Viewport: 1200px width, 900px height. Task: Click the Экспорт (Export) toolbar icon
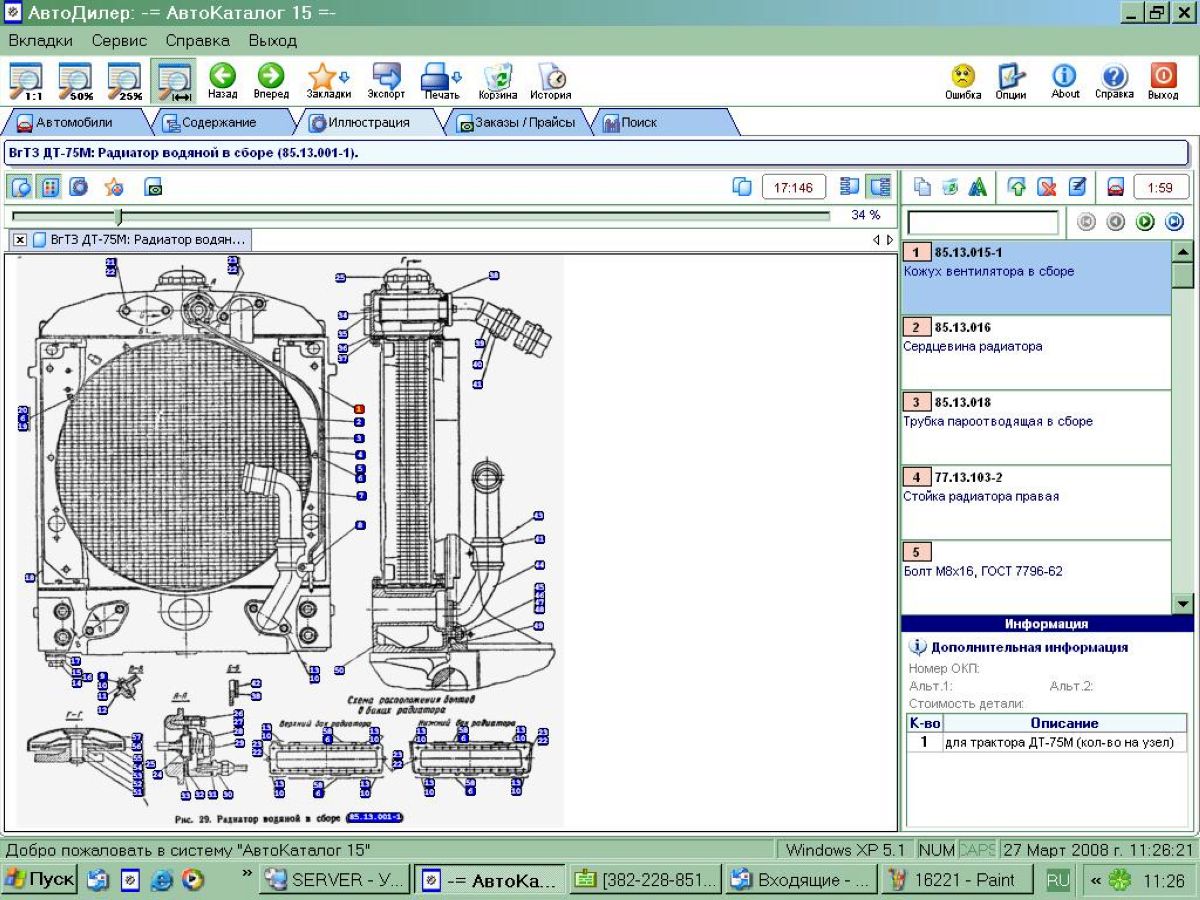pos(386,76)
